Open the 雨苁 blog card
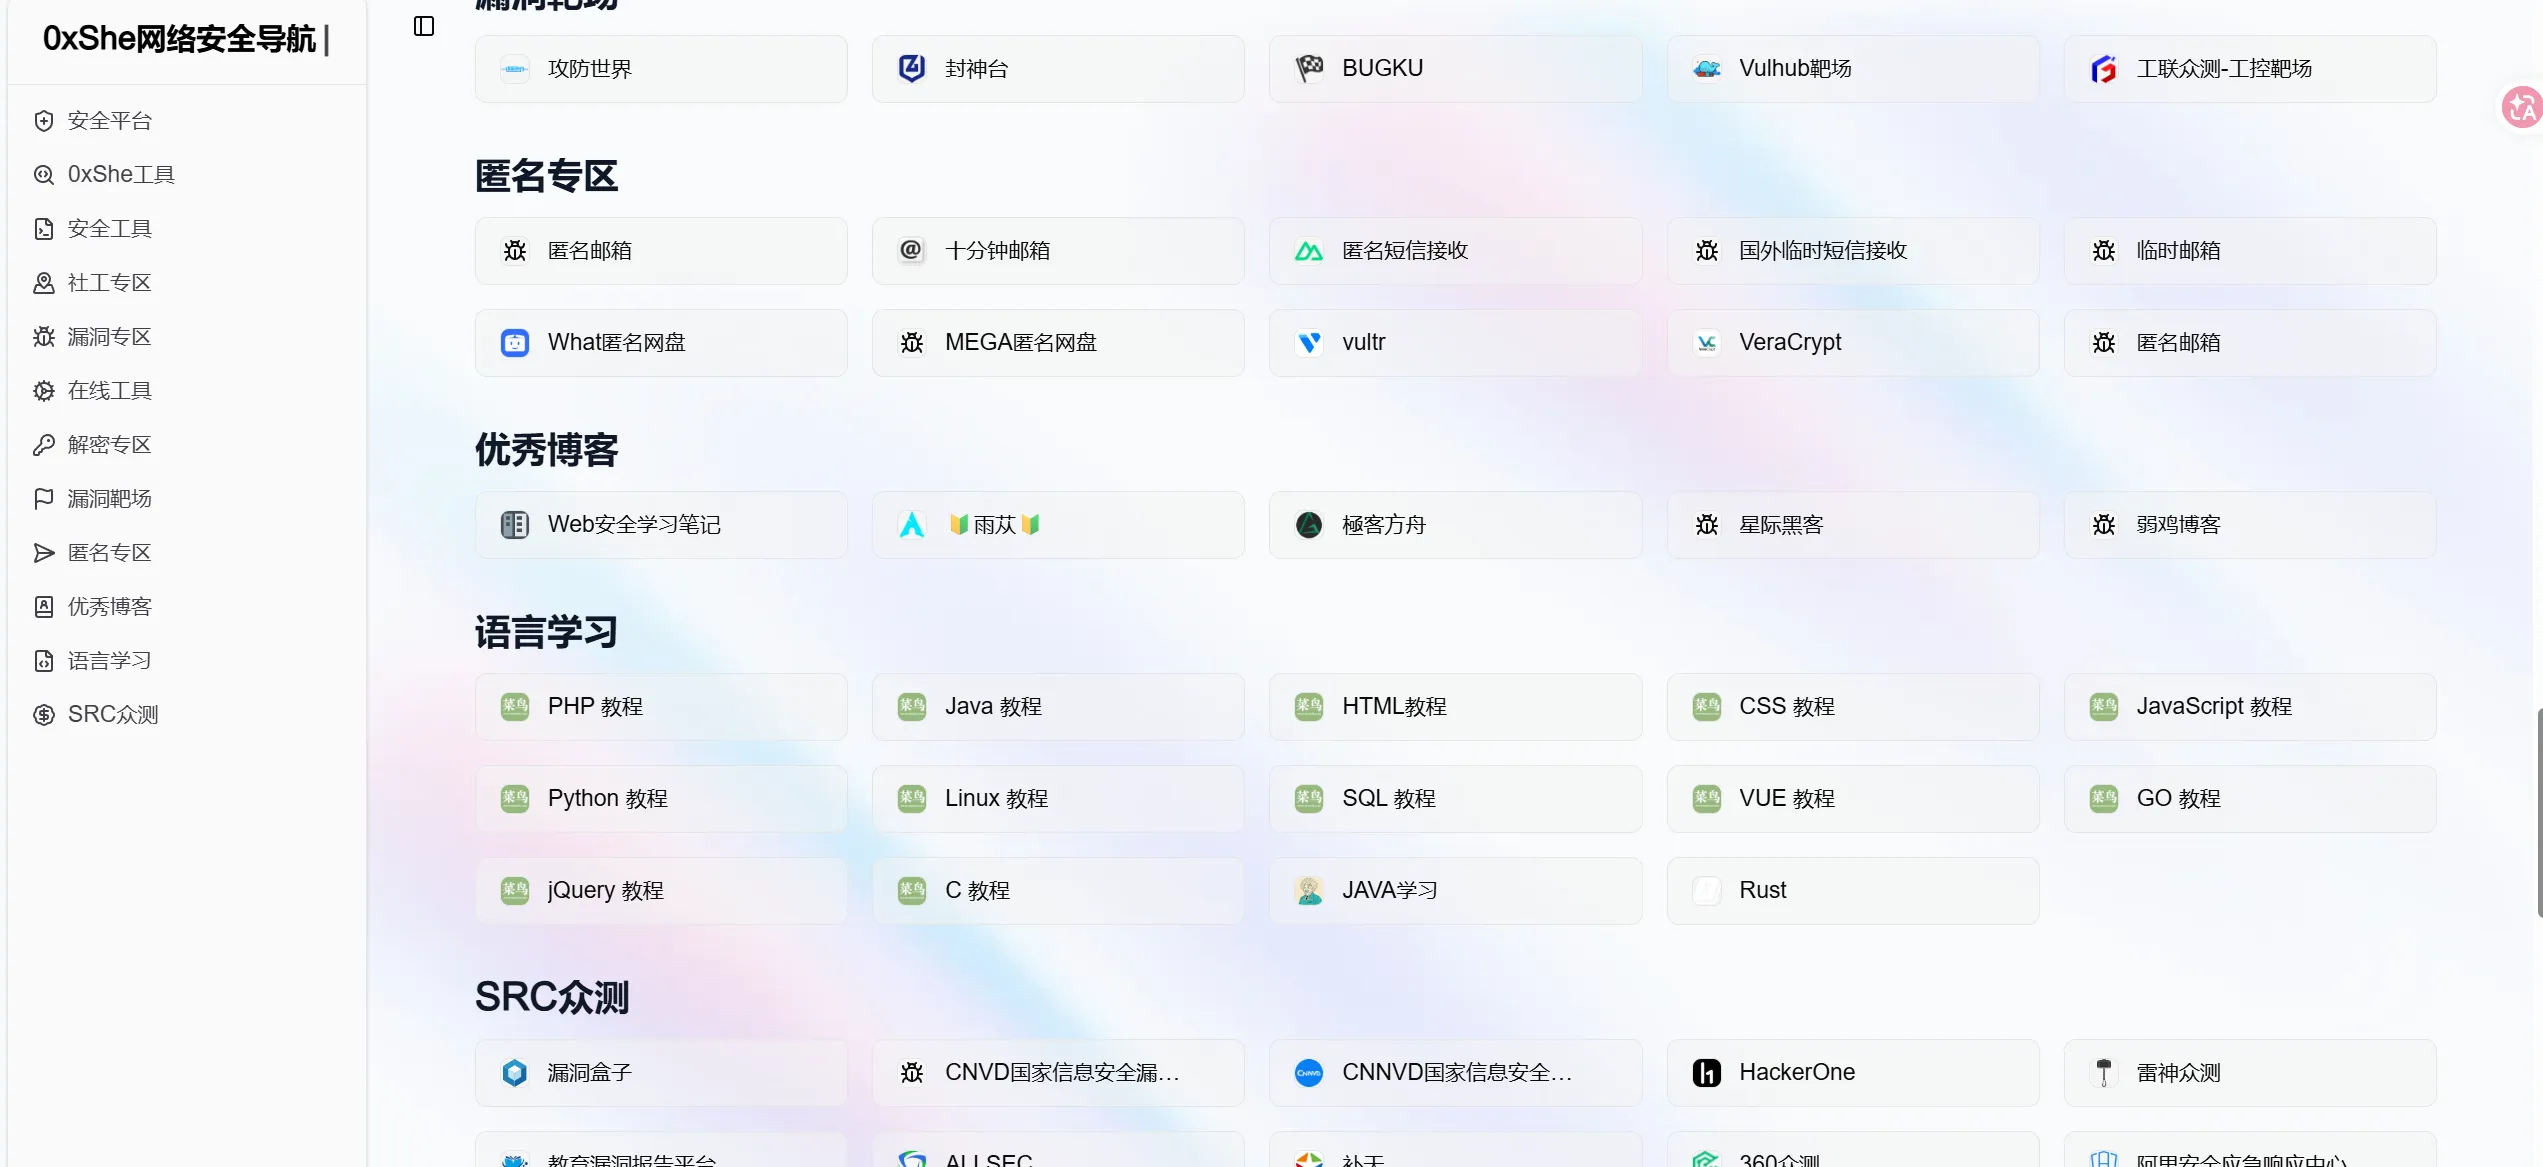This screenshot has height=1167, width=2543. [x=1058, y=525]
